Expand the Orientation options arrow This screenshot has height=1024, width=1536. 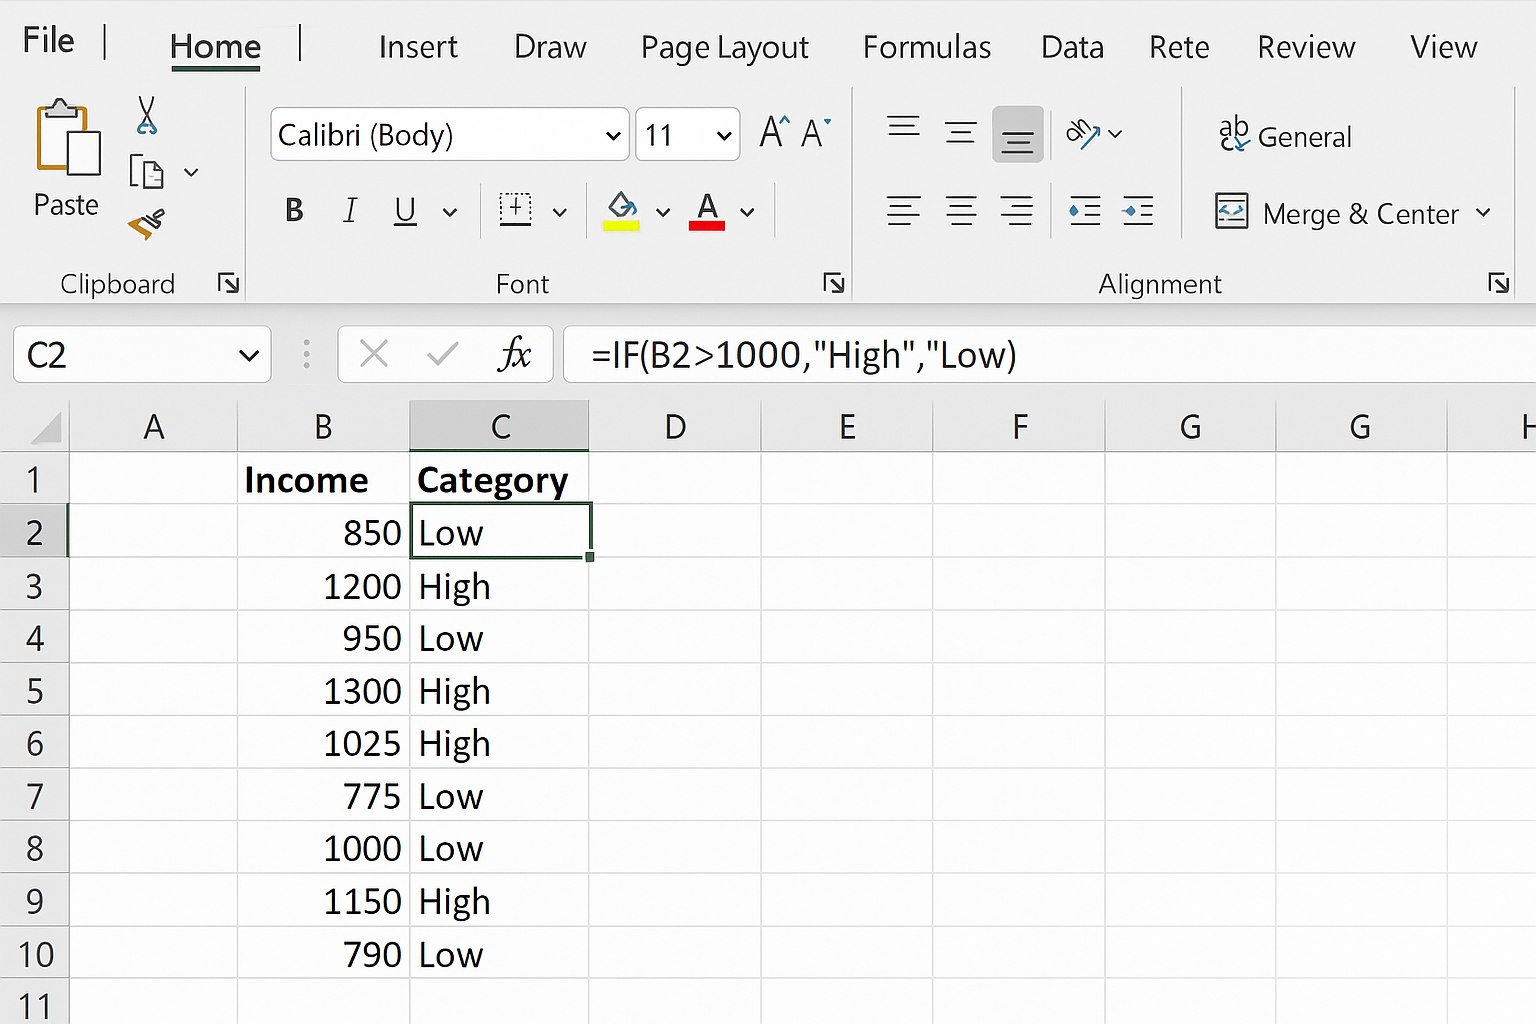[1116, 134]
